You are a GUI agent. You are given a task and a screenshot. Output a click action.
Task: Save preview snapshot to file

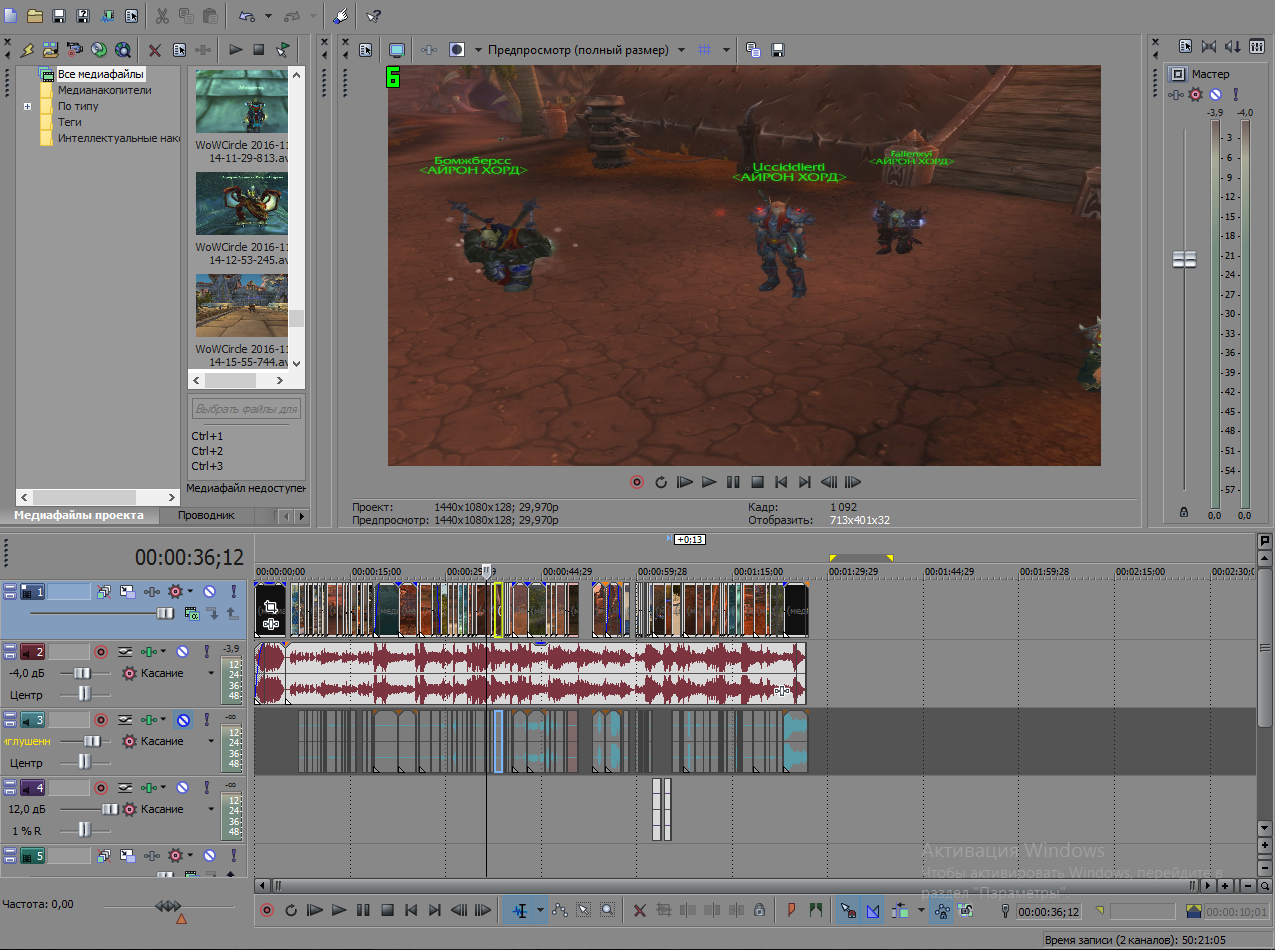pos(778,49)
